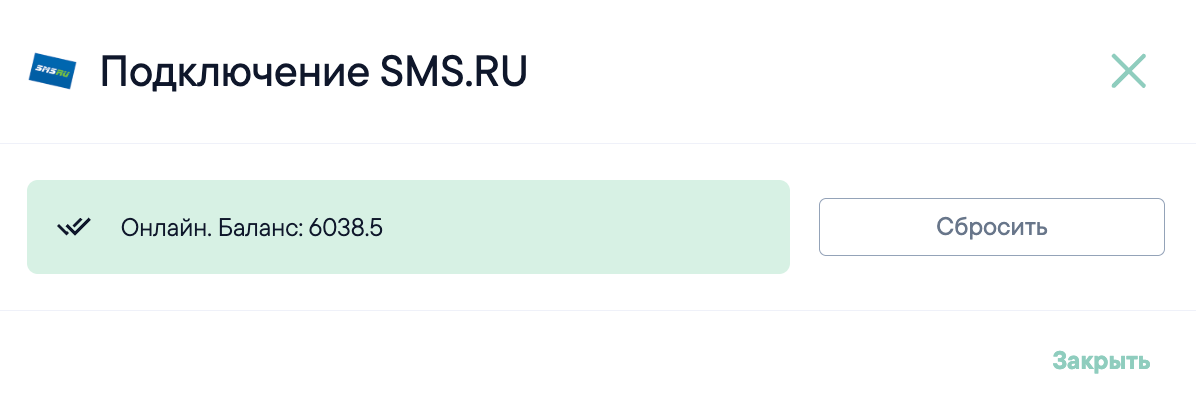Click the blue SMS.RU brand thumbnail
Image resolution: width=1196 pixels, height=406 pixels.
point(52,71)
